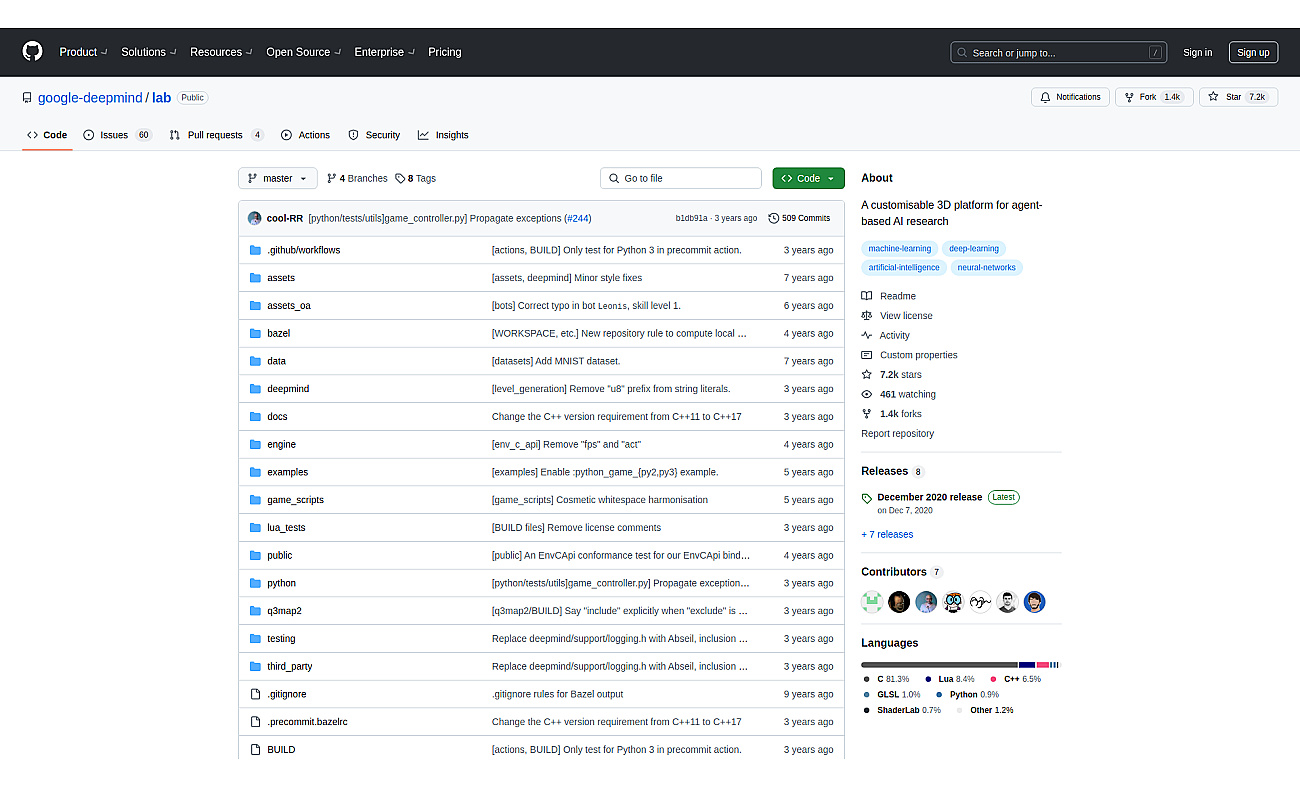
Task: Select the neural-networks topic tag
Action: [986, 267]
